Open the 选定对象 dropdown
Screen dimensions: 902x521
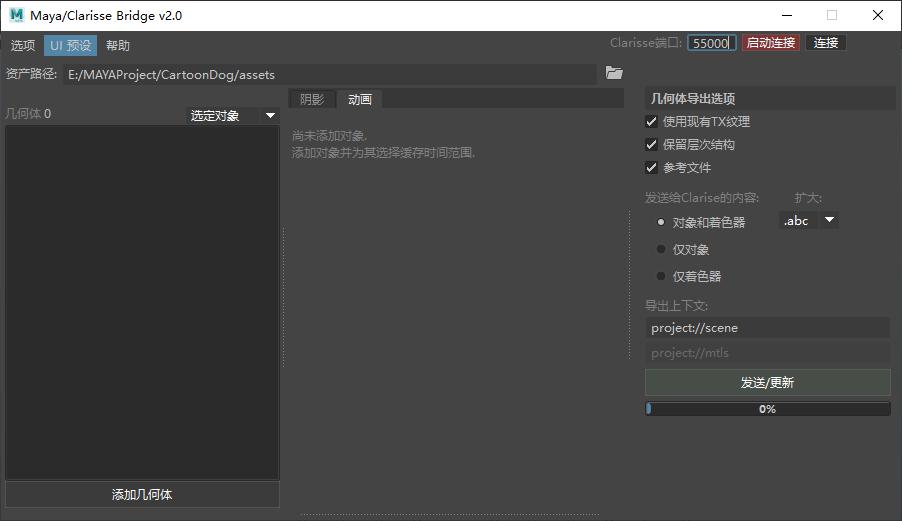coord(233,115)
